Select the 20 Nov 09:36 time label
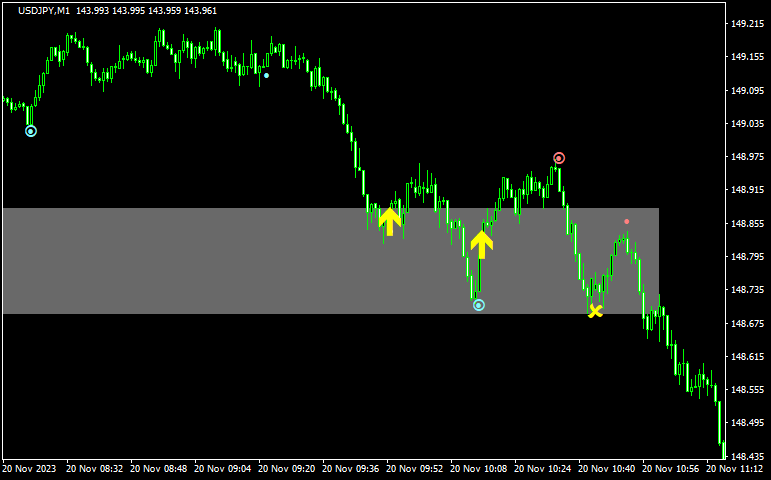The image size is (771, 480). (x=354, y=468)
